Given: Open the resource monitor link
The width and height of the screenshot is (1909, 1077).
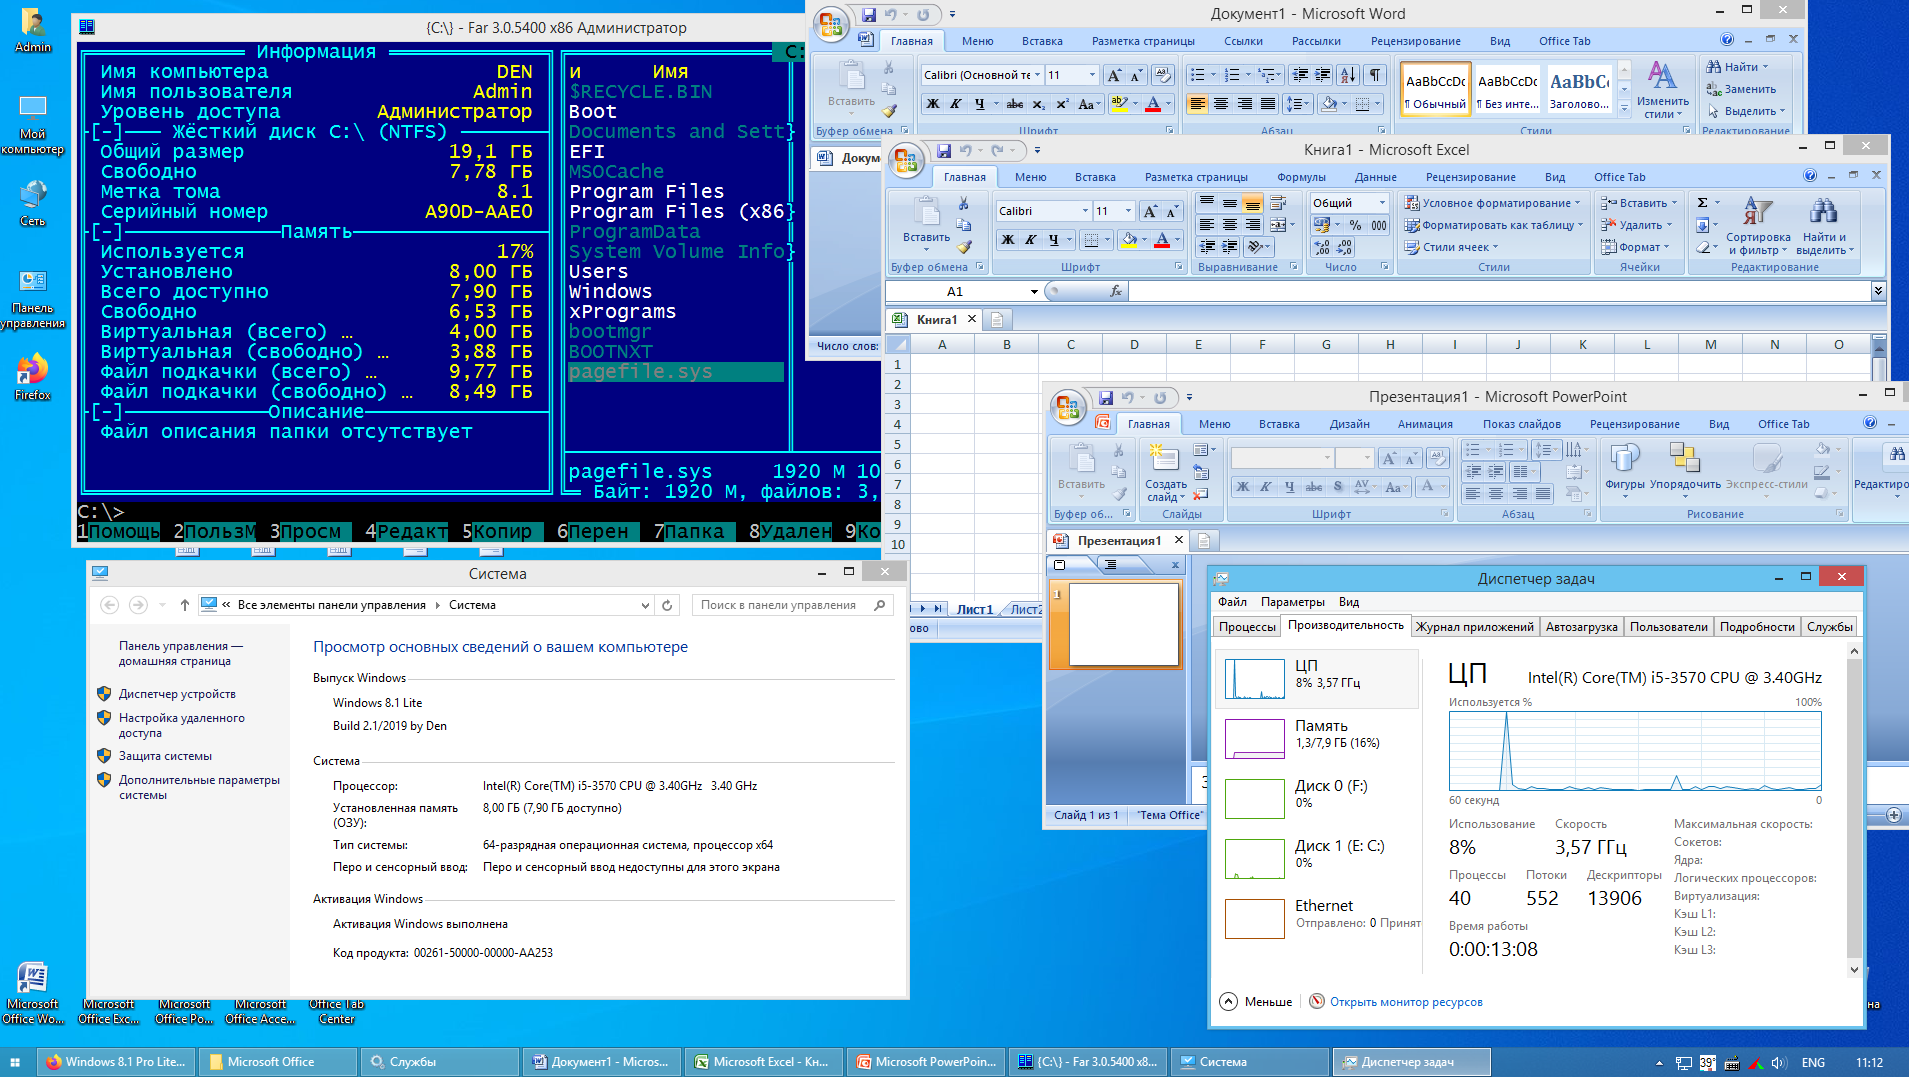Looking at the screenshot, I should 1406,1002.
